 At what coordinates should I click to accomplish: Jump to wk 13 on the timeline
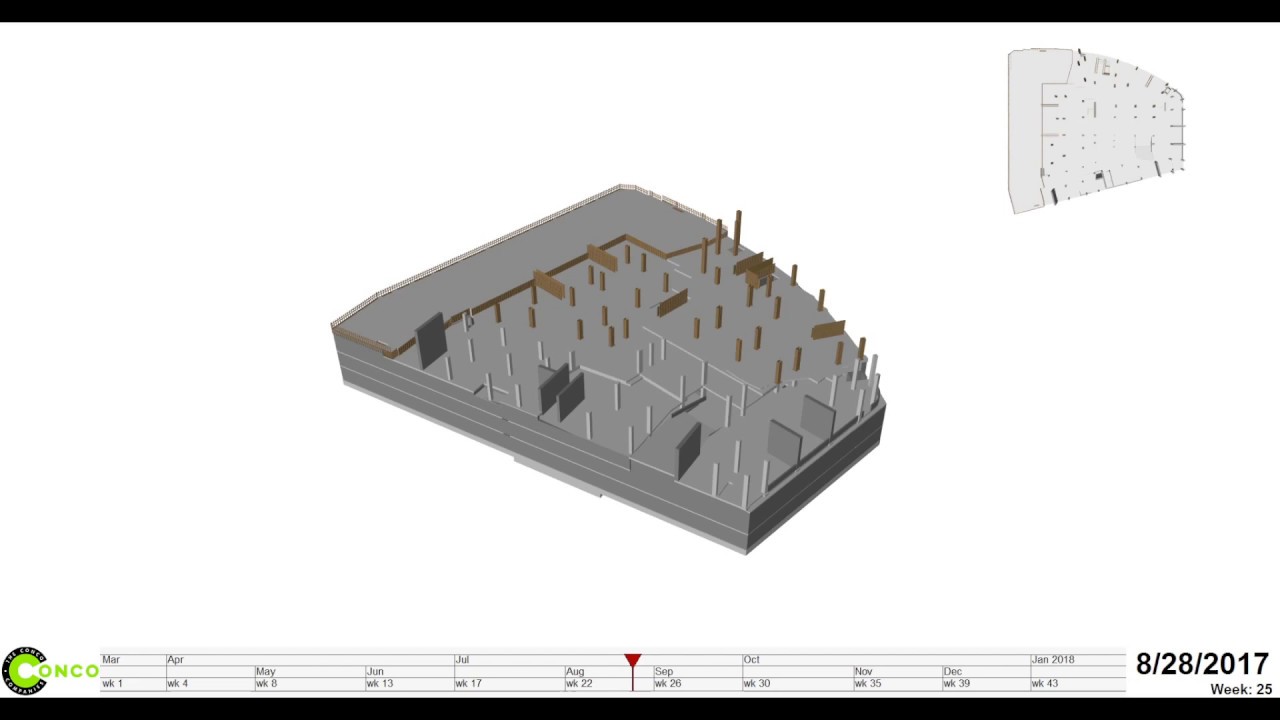click(380, 684)
